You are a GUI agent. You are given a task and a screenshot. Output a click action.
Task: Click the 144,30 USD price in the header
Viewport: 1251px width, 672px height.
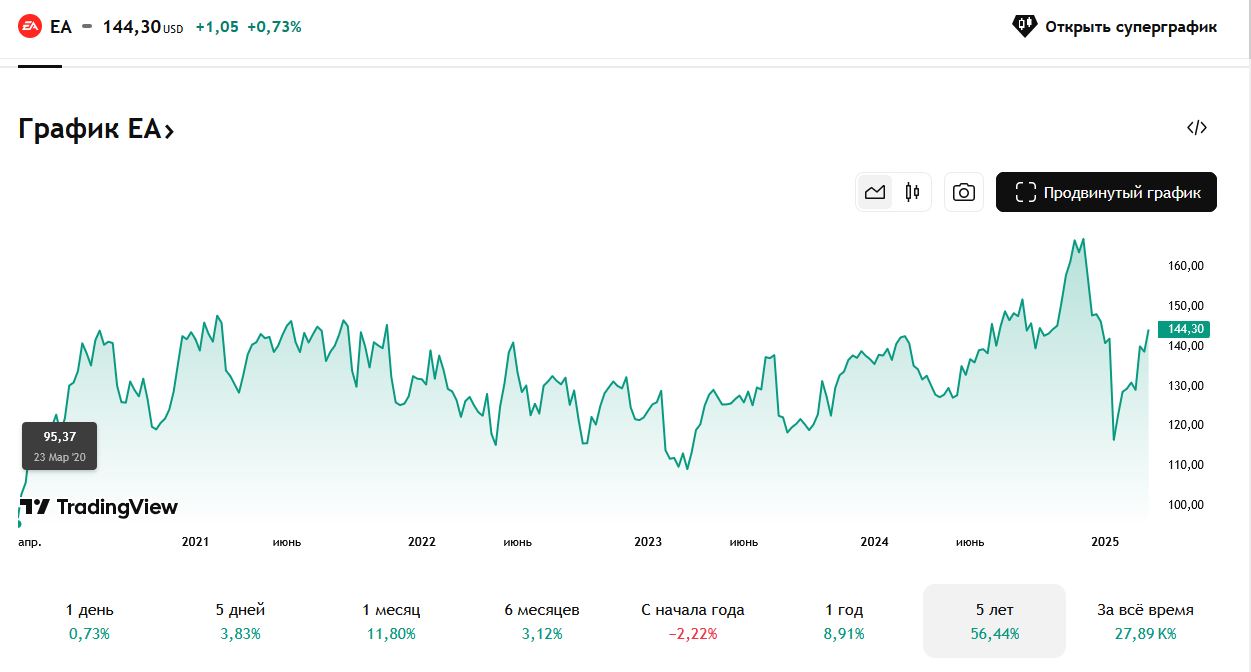pyautogui.click(x=143, y=27)
